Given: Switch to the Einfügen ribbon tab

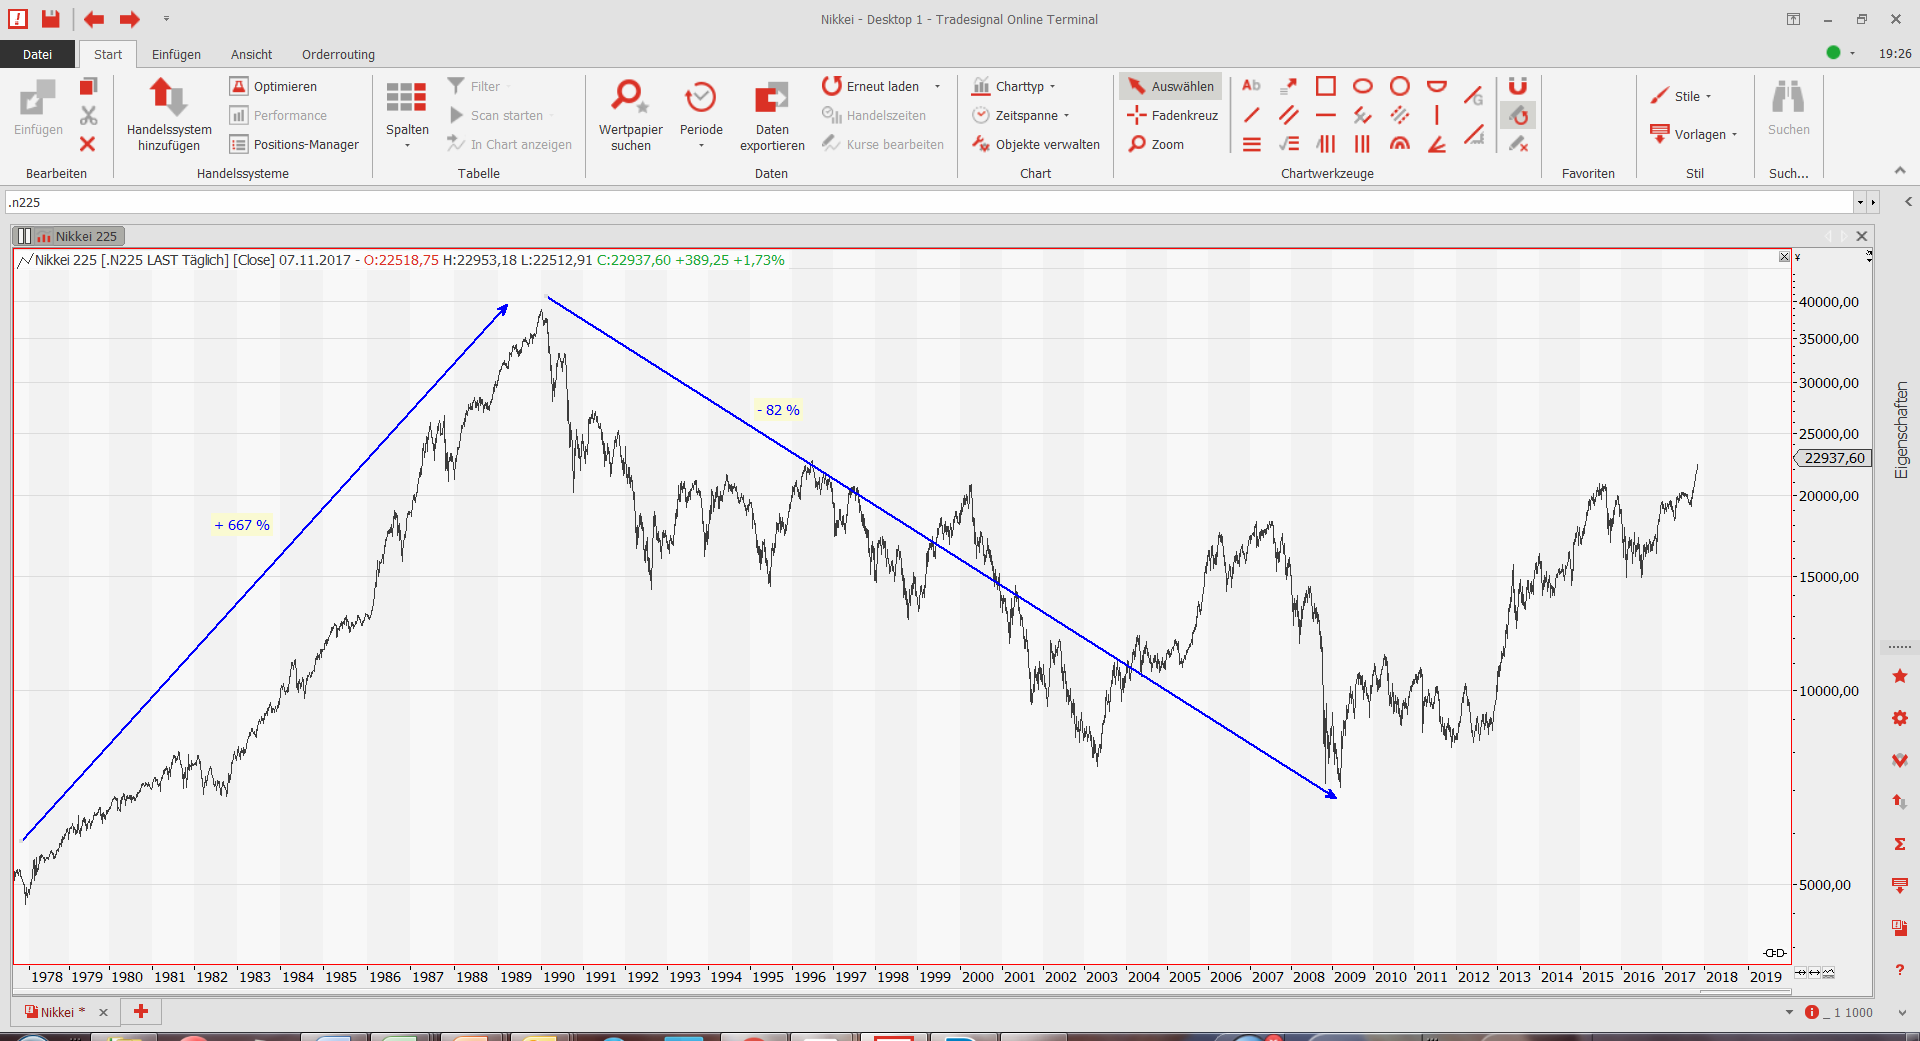Looking at the screenshot, I should pyautogui.click(x=176, y=54).
